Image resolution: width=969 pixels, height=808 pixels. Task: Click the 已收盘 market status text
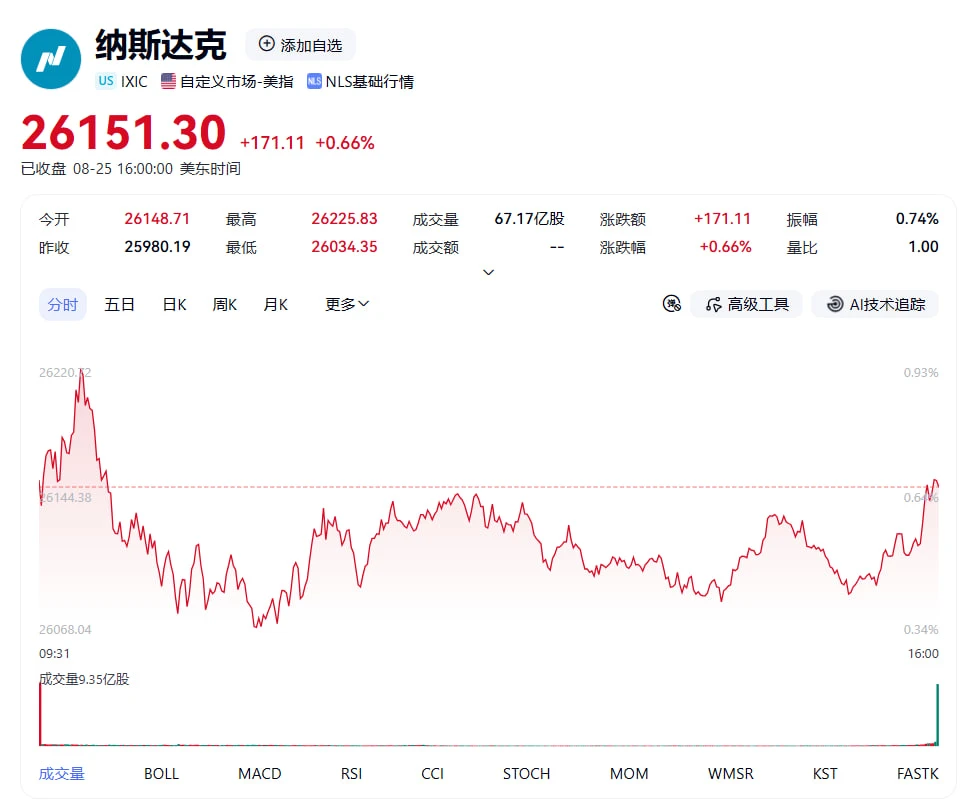tap(43, 169)
